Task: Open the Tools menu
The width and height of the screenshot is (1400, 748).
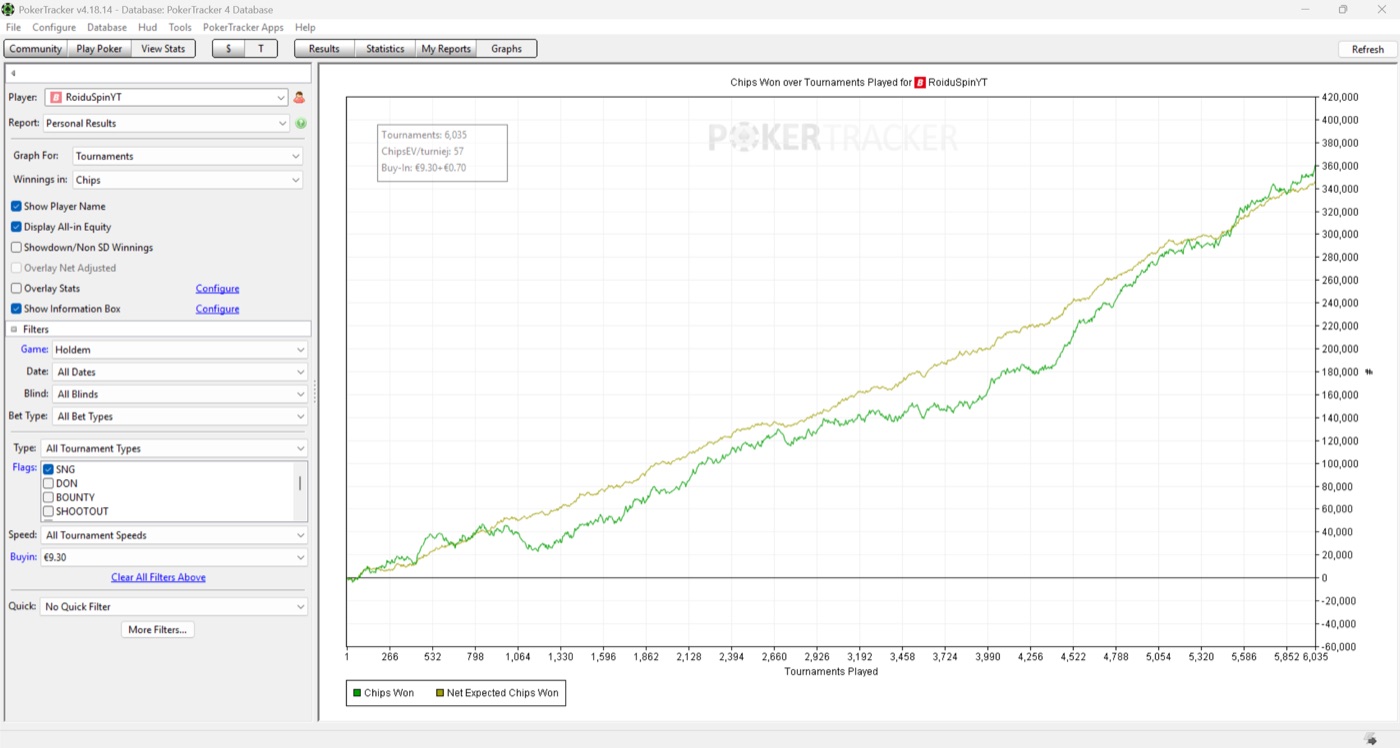Action: pos(180,27)
